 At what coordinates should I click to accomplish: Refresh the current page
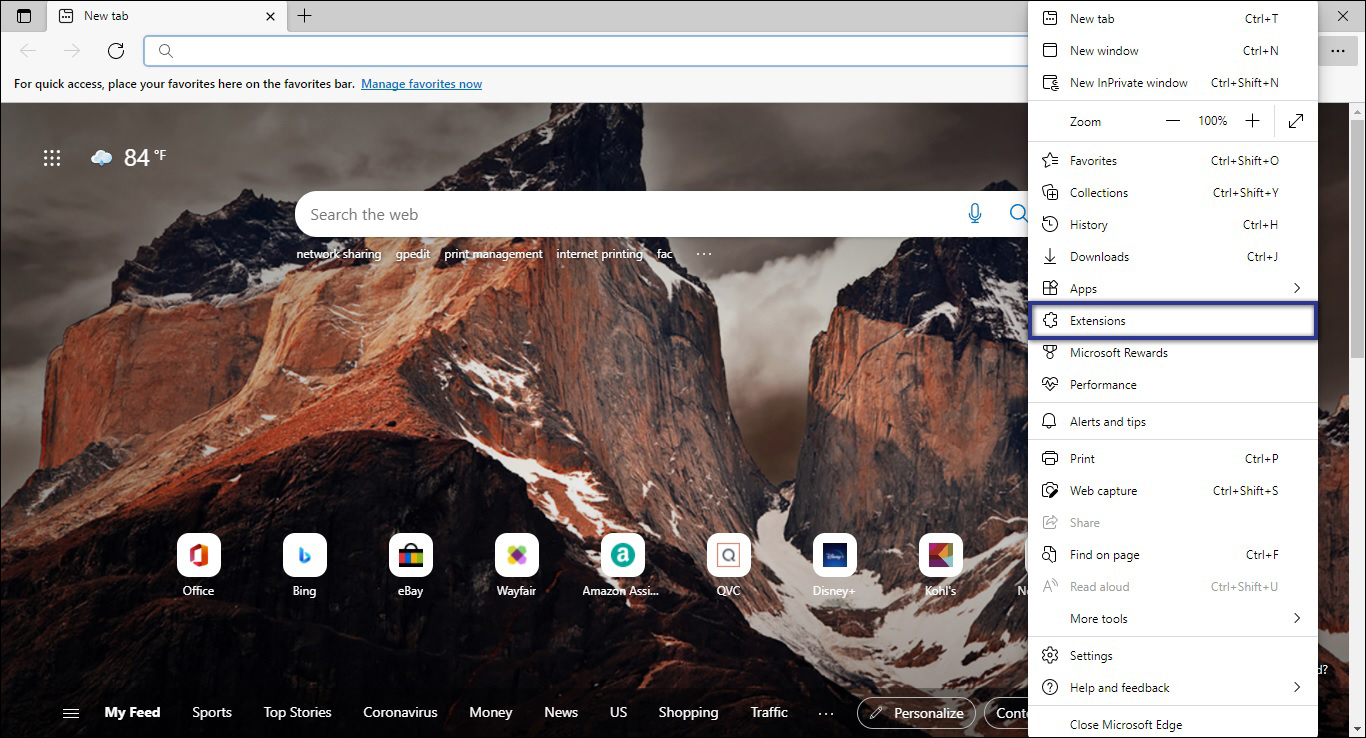[115, 51]
